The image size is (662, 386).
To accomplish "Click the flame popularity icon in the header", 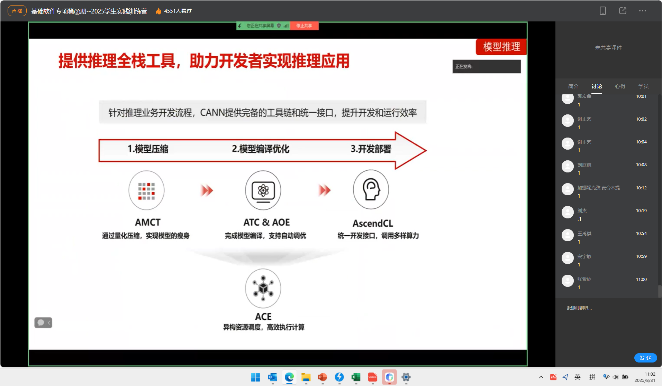I will click(x=158, y=11).
